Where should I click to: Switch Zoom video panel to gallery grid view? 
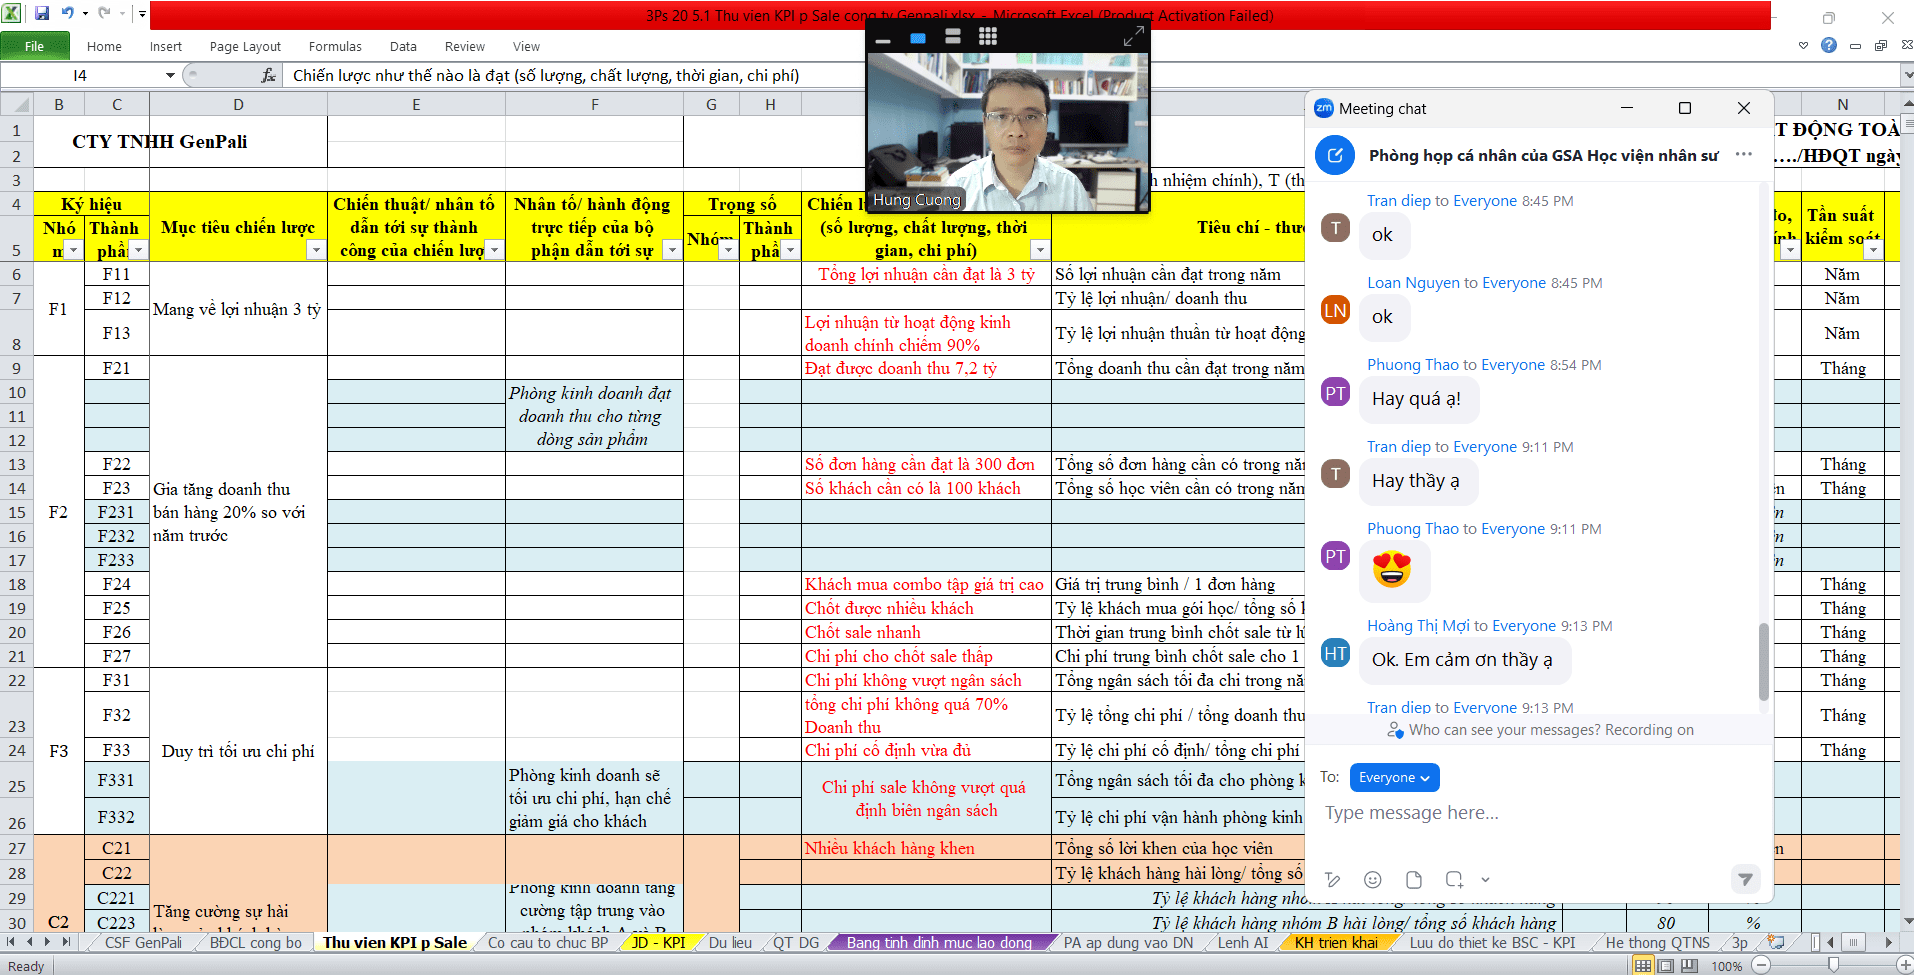click(987, 37)
